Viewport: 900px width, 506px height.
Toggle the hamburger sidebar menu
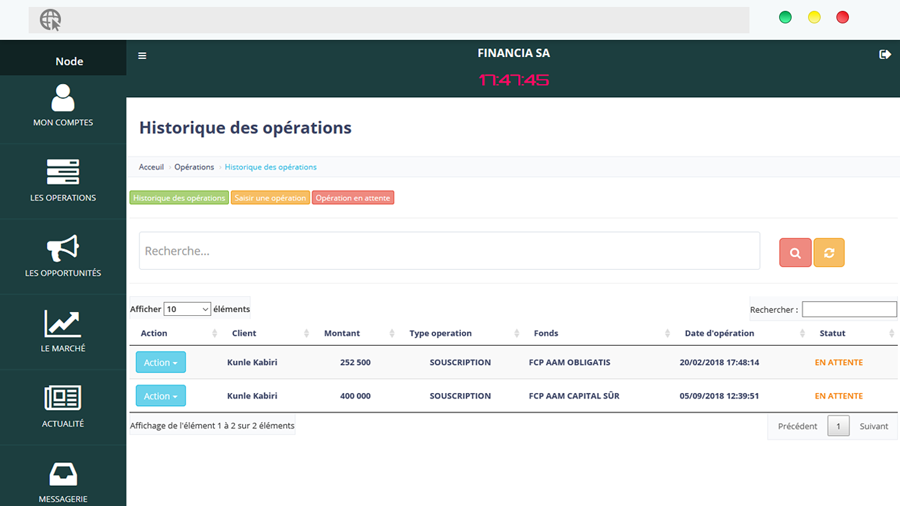pos(142,56)
